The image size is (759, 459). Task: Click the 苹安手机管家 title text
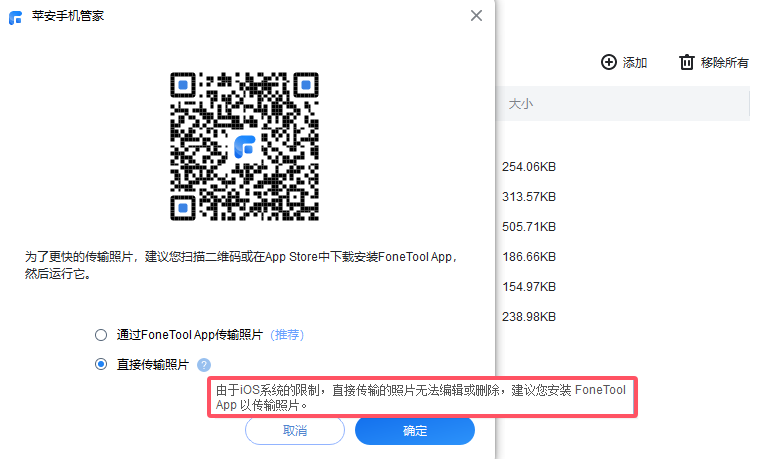pos(68,16)
